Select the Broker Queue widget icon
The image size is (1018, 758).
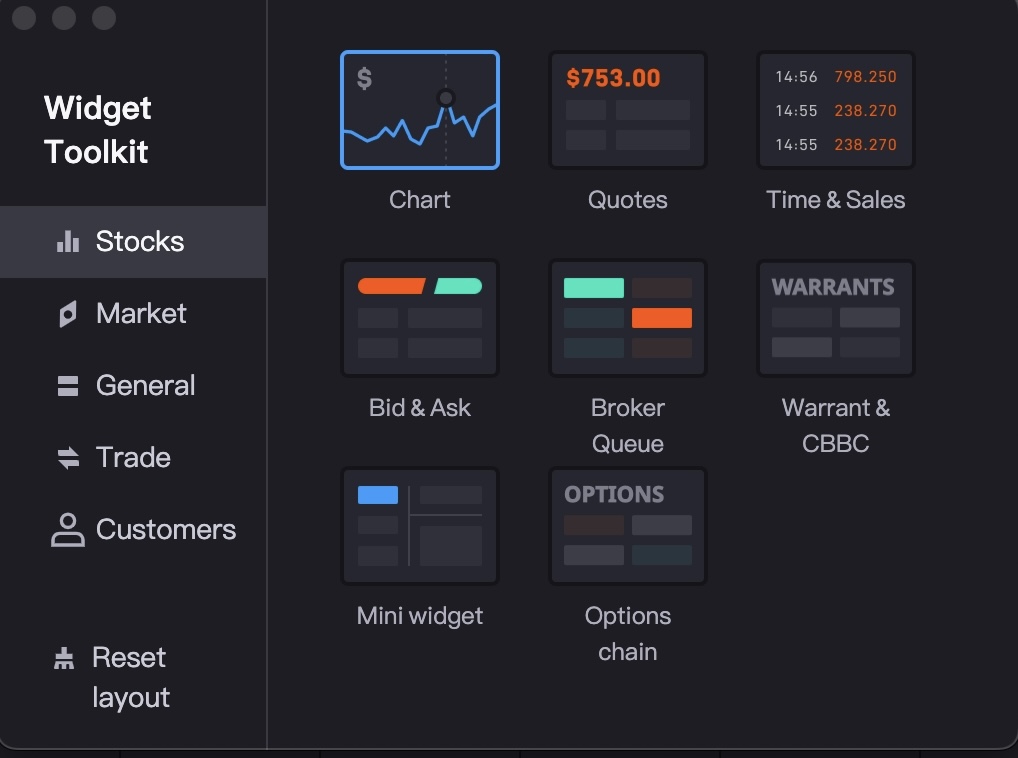[x=627, y=318]
